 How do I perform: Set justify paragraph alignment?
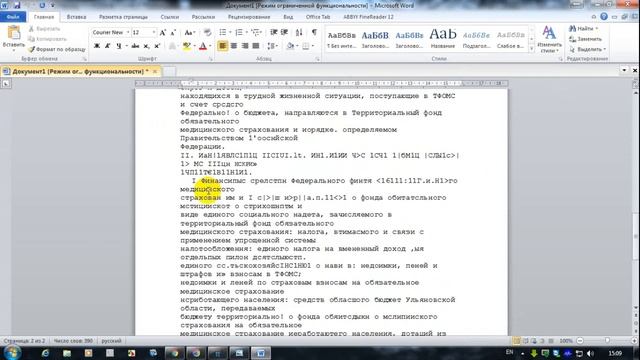tap(256, 46)
